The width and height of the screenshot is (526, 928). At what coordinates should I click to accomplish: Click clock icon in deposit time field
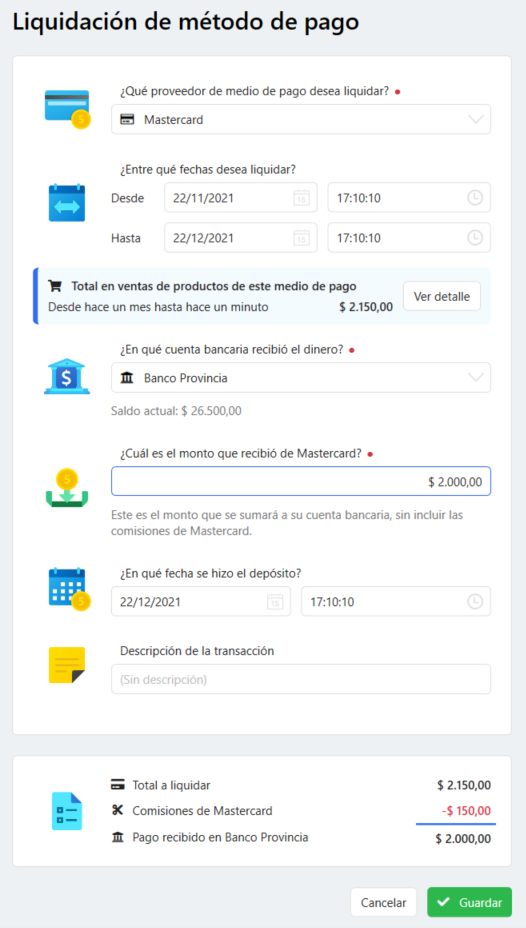(x=475, y=602)
